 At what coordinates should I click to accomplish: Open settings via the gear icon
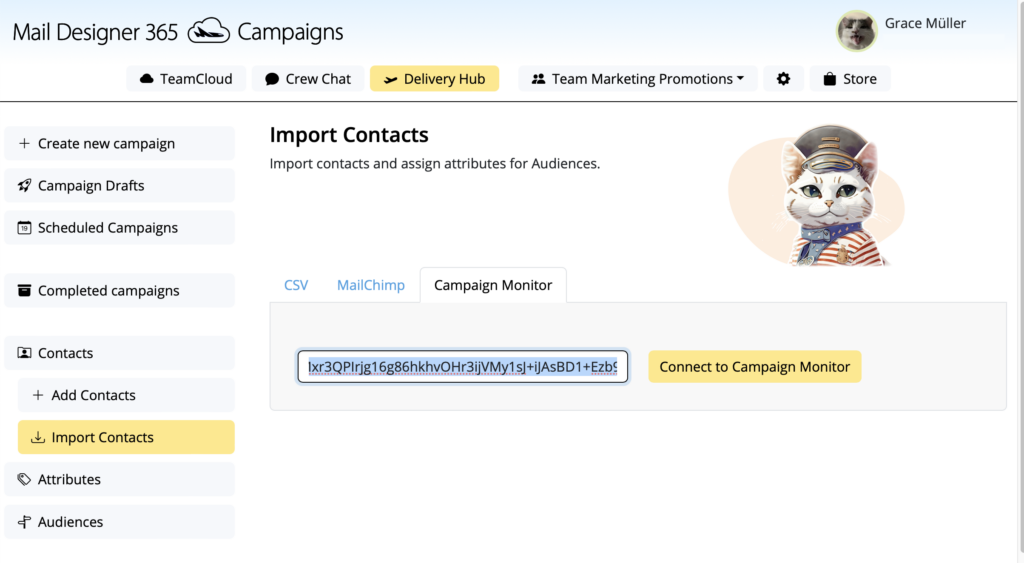(783, 78)
